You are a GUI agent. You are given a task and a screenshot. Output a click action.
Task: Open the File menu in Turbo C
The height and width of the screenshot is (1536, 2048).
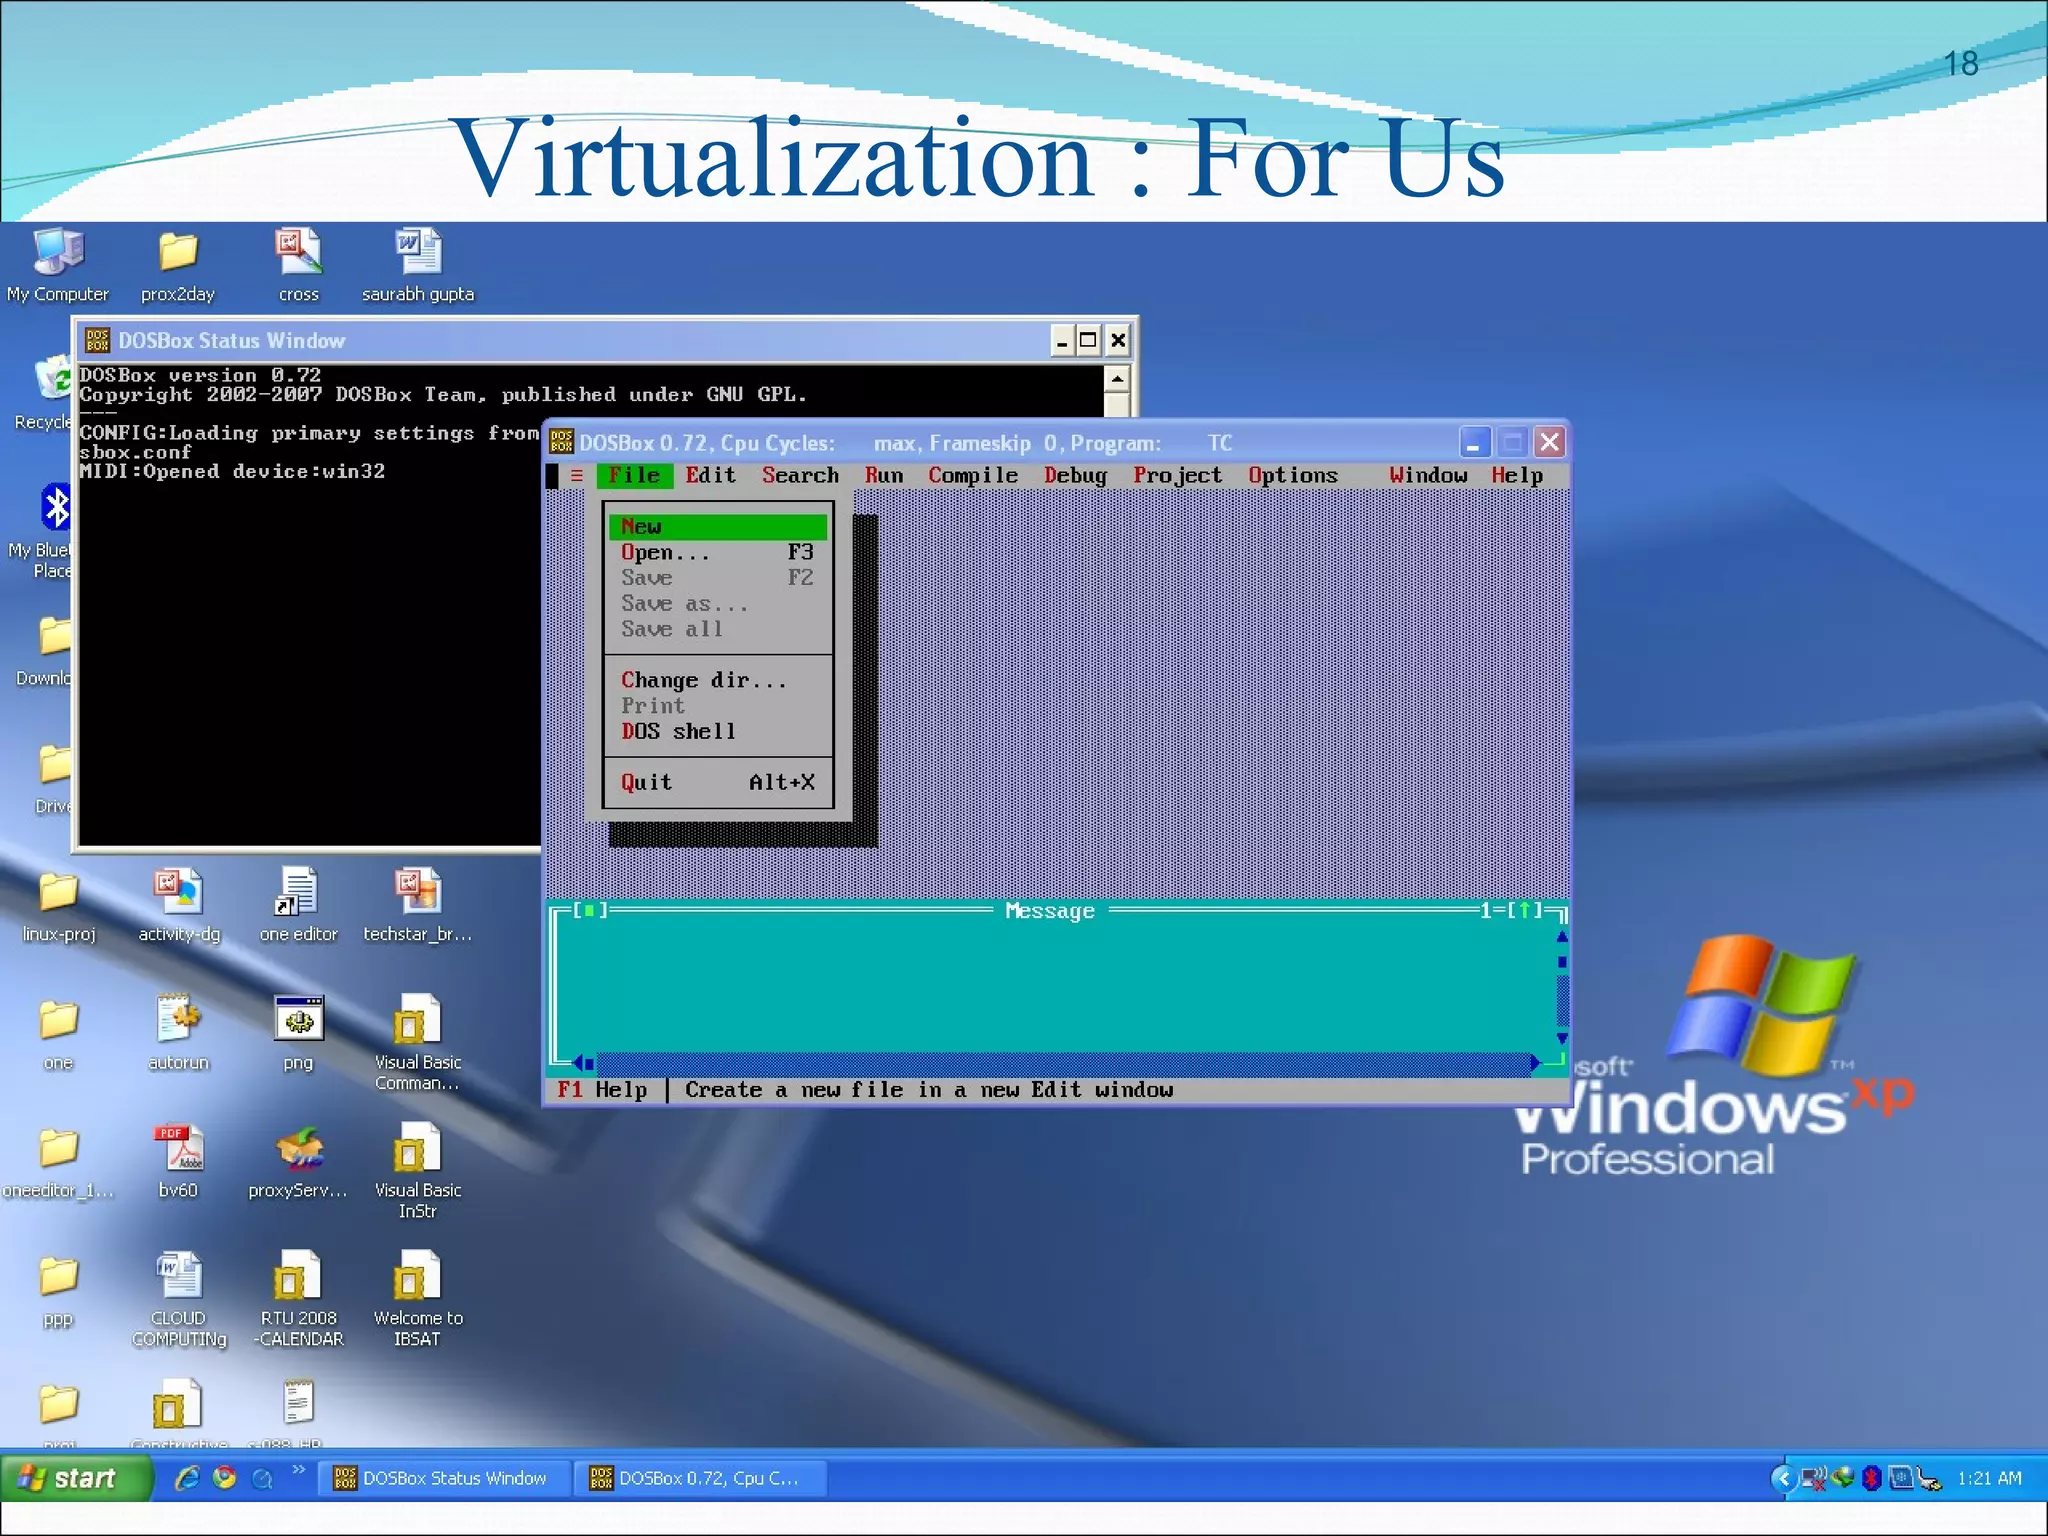634,476
